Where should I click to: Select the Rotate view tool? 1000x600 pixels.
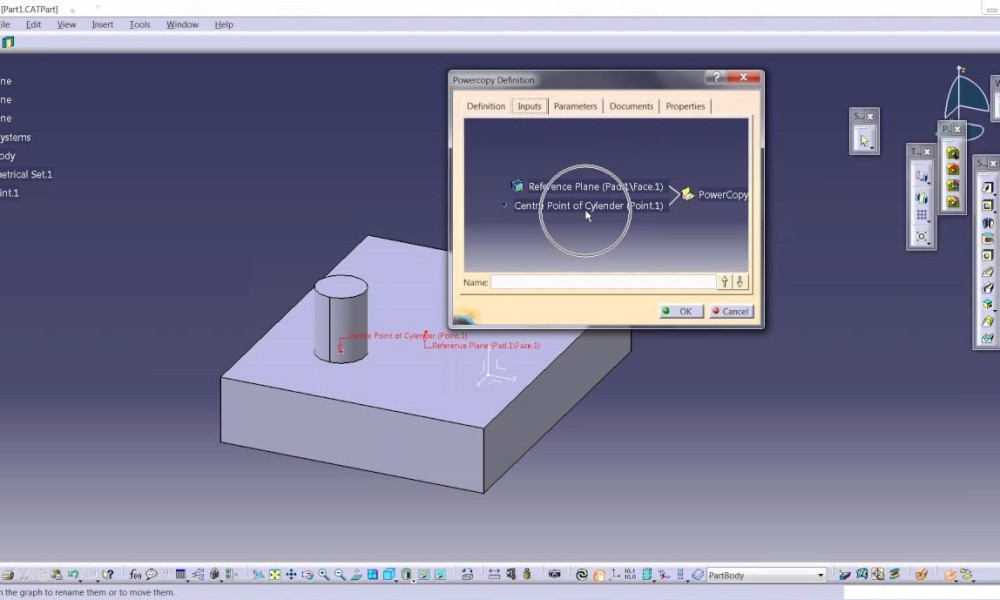coord(307,574)
